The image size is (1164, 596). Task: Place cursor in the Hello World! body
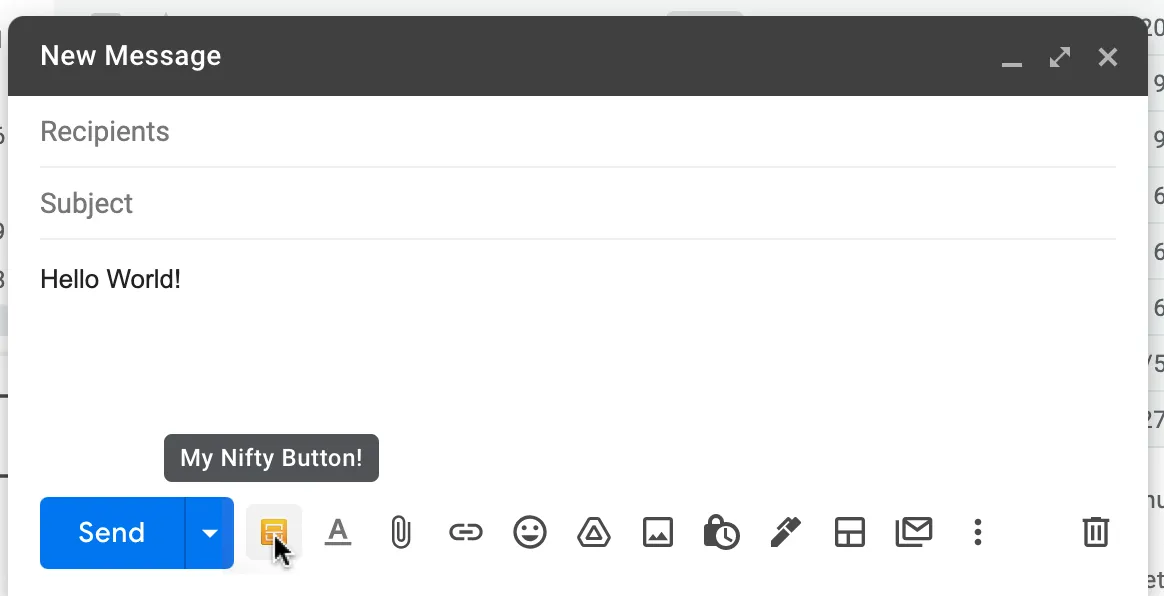(111, 279)
